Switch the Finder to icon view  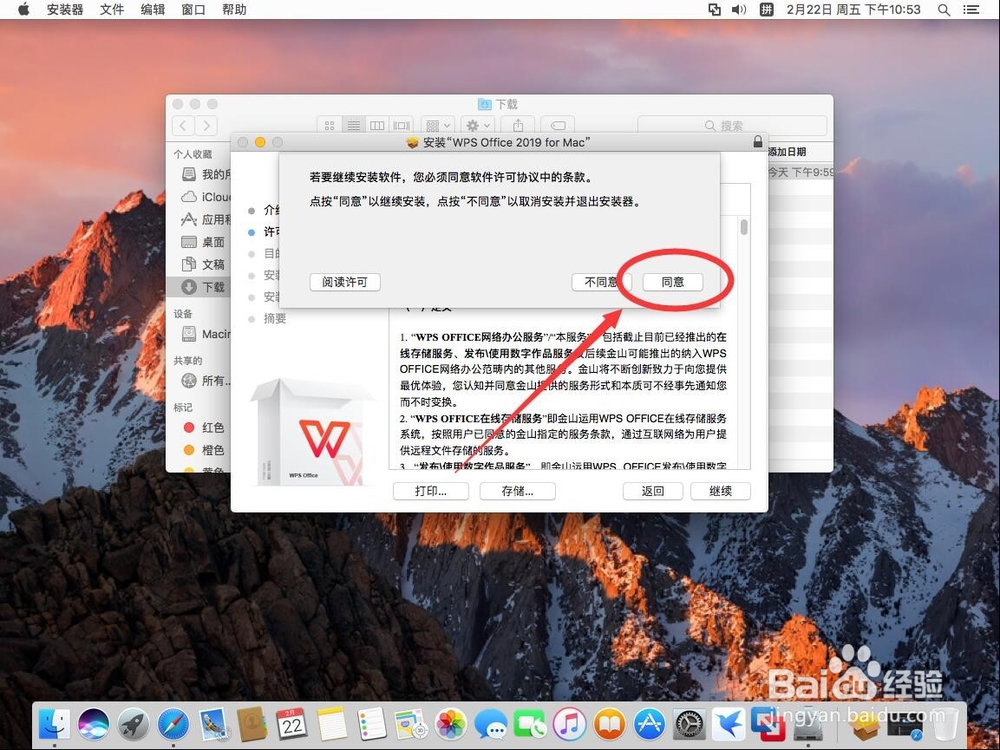pyautogui.click(x=330, y=126)
